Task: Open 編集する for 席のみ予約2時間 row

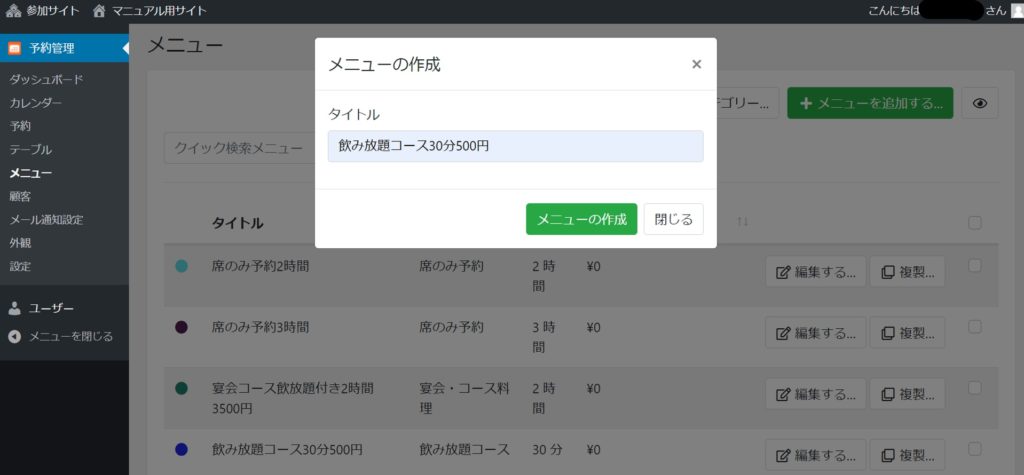Action: [x=815, y=273]
